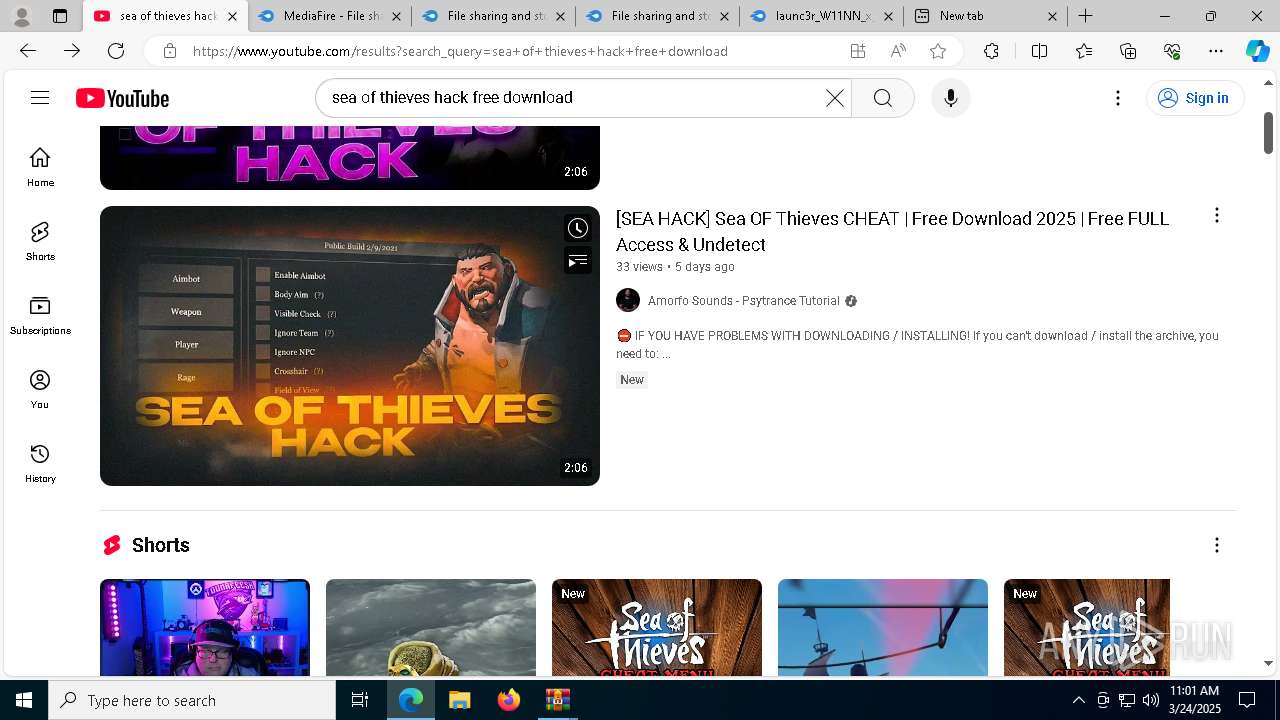
Task: Open WinRAR from the taskbar
Action: (x=557, y=700)
